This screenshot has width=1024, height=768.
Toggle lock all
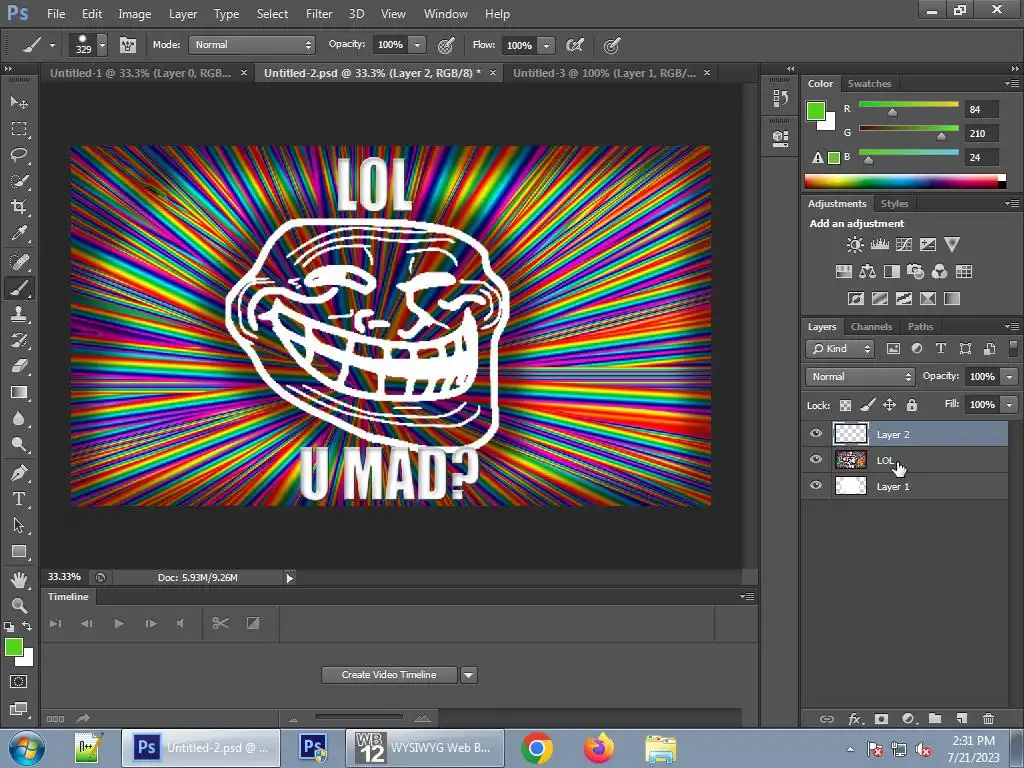[x=912, y=406]
